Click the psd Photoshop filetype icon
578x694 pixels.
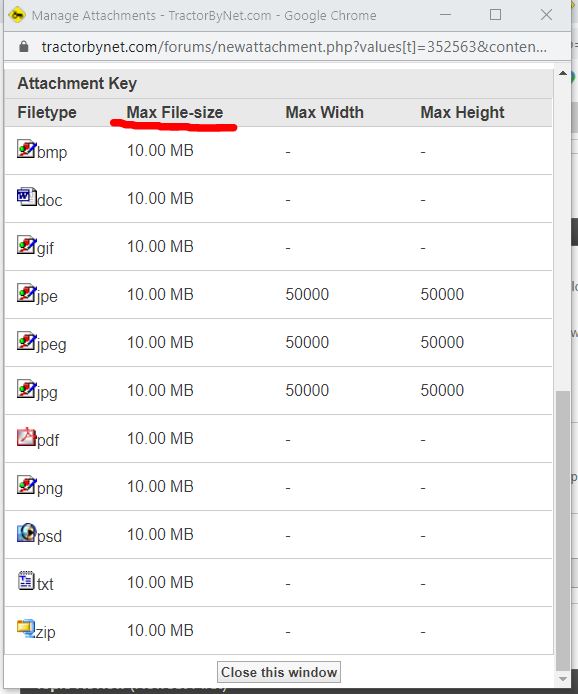pyautogui.click(x=26, y=533)
